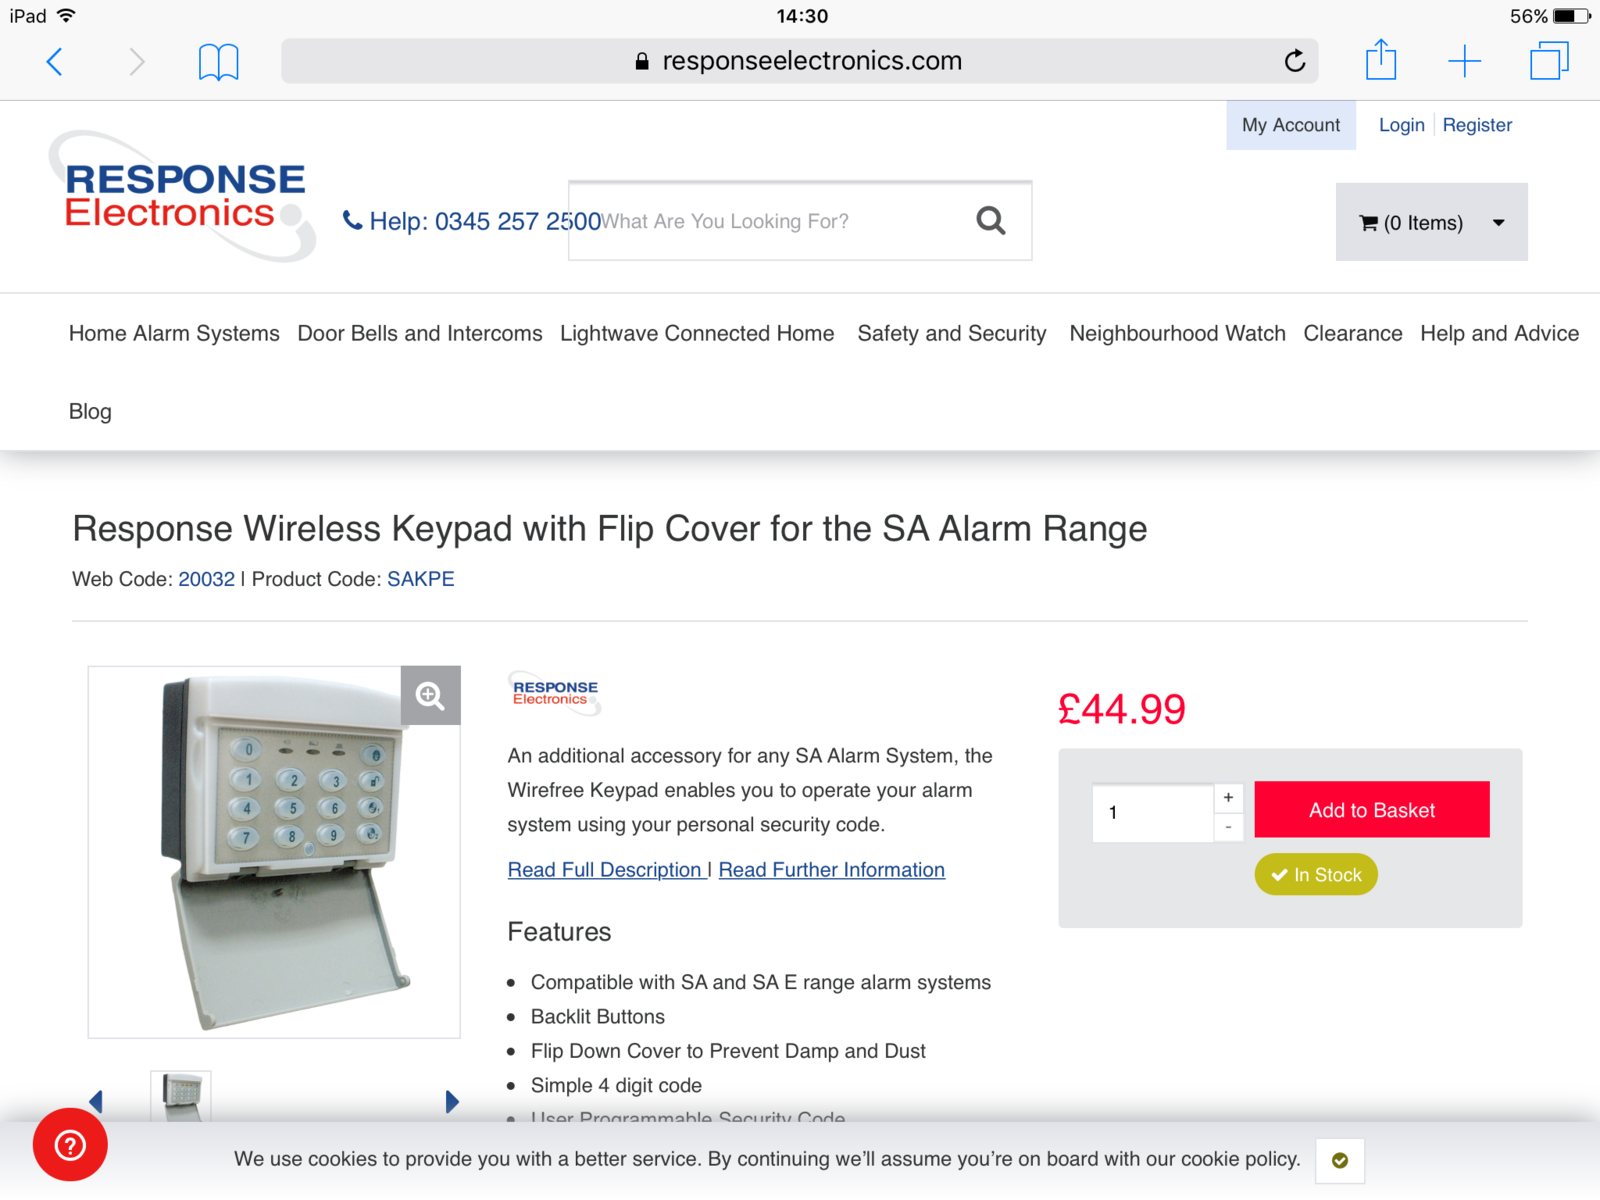This screenshot has height=1200, width=1600.
Task: Open the Home Alarm Systems menu
Action: pos(174,333)
